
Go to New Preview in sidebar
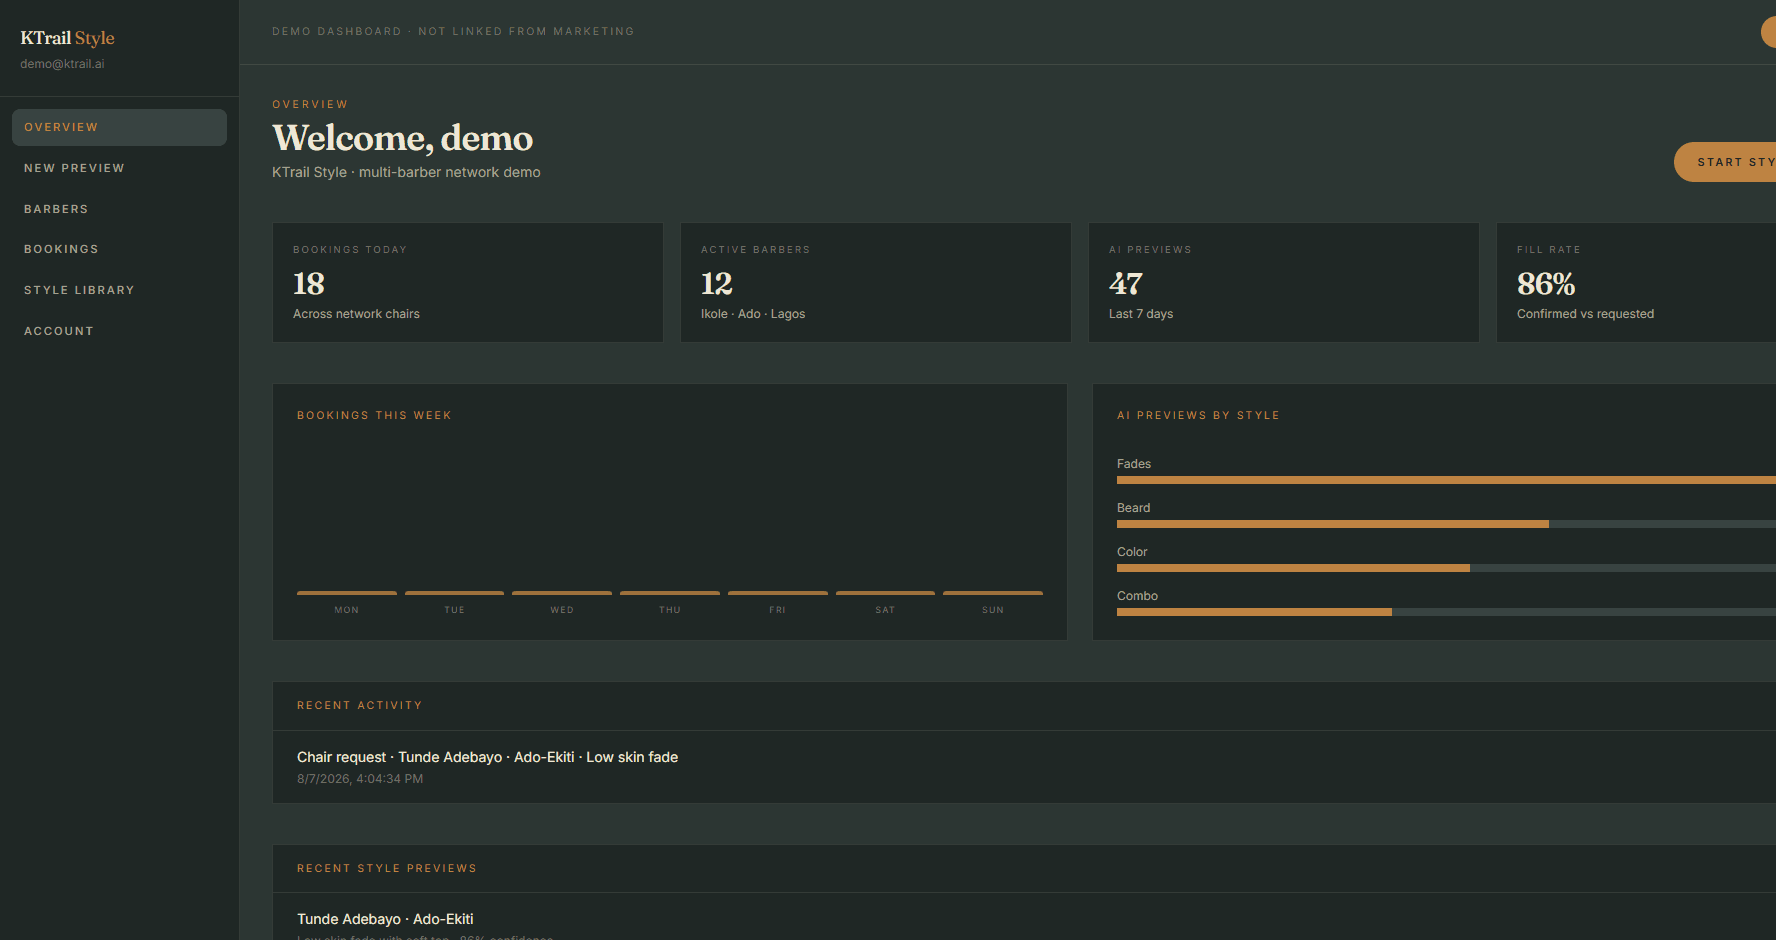(x=119, y=168)
